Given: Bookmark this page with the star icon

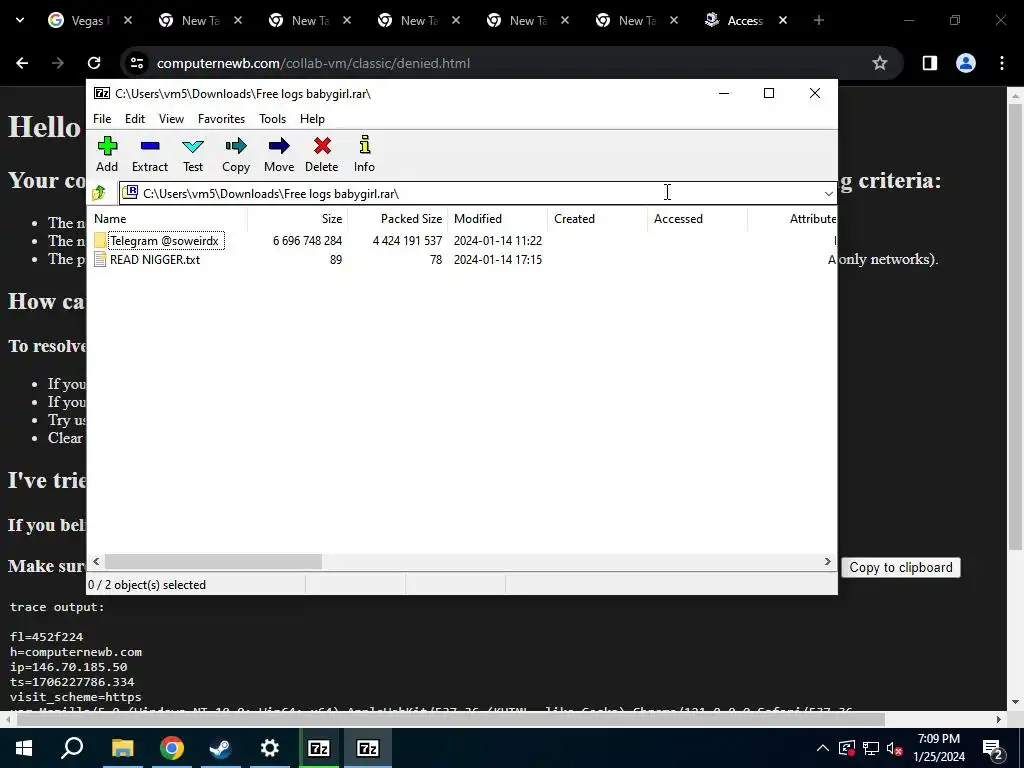Looking at the screenshot, I should click(x=880, y=63).
